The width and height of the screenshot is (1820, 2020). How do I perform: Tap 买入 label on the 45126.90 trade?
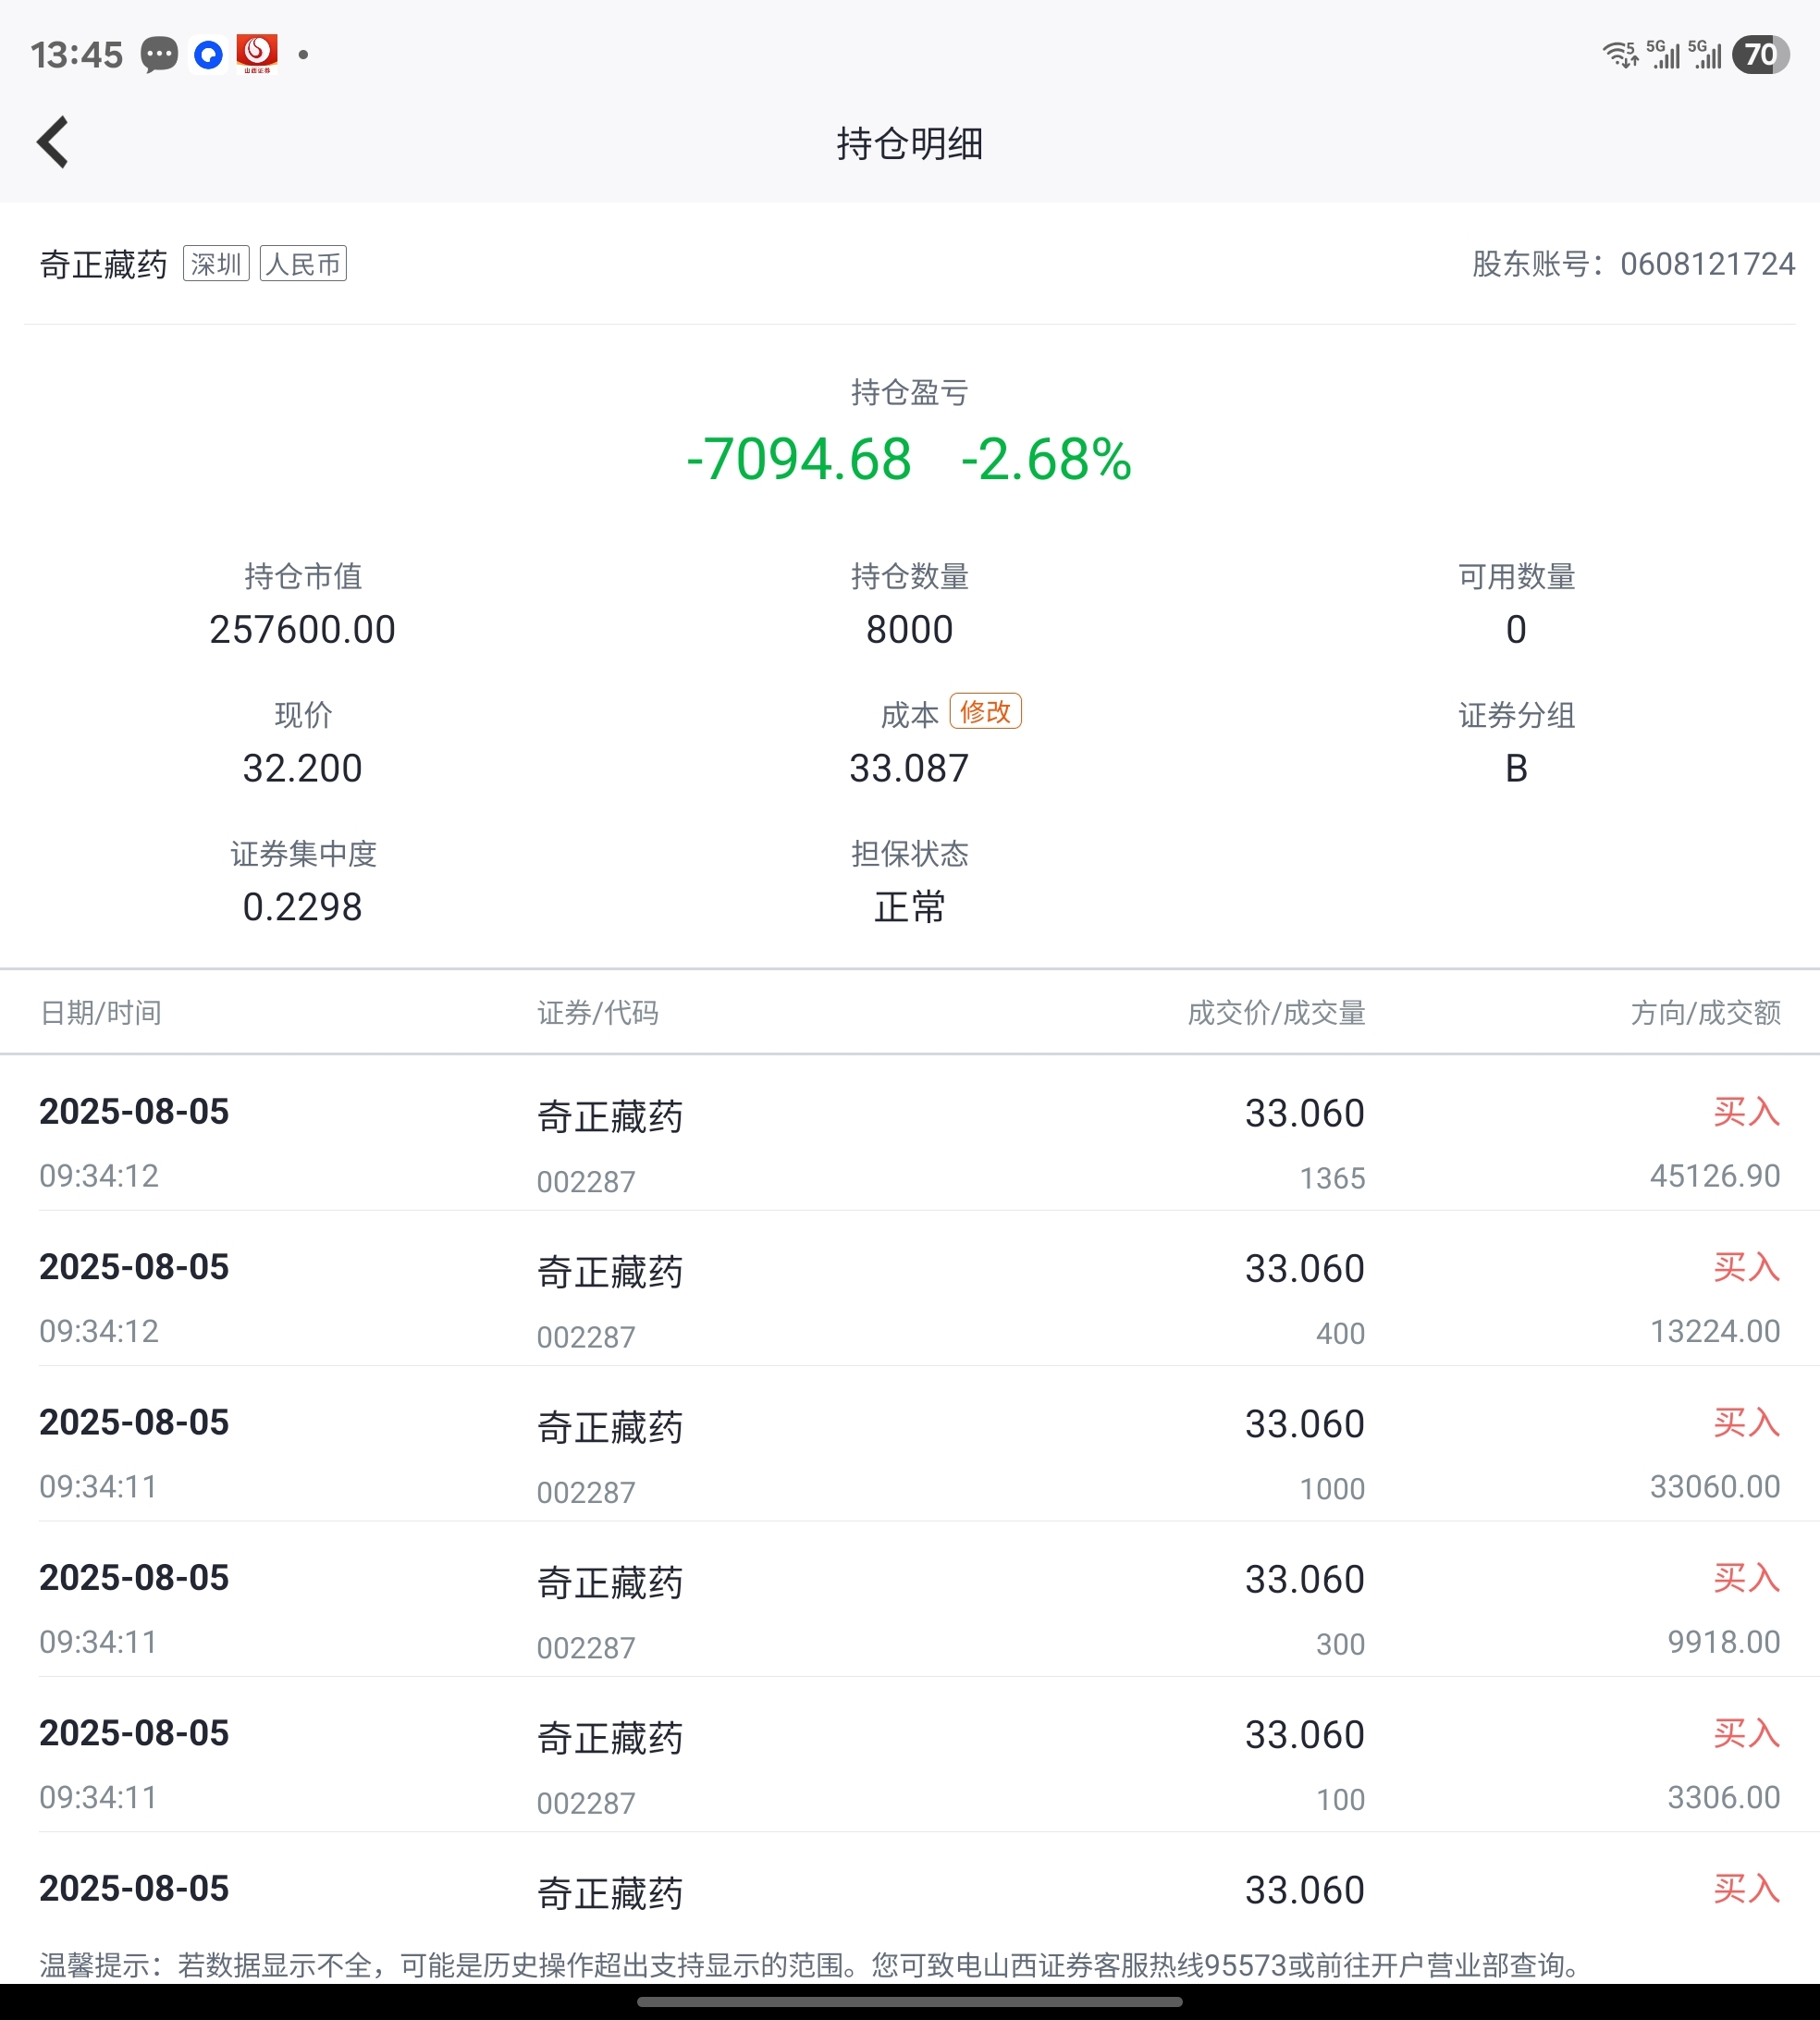[x=1747, y=1112]
